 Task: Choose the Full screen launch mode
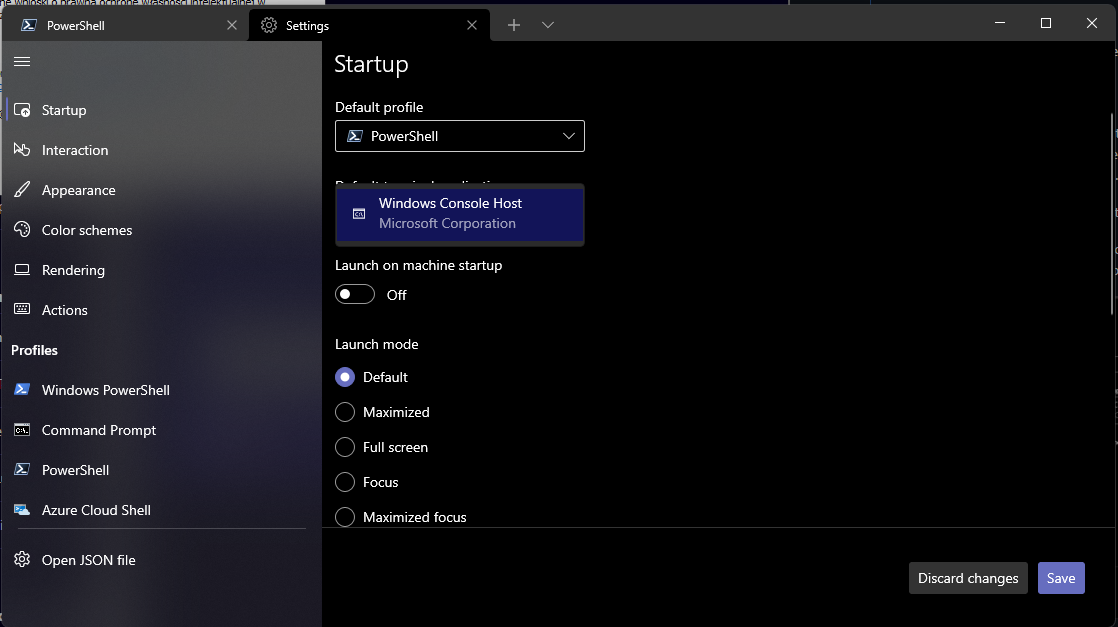tap(345, 447)
